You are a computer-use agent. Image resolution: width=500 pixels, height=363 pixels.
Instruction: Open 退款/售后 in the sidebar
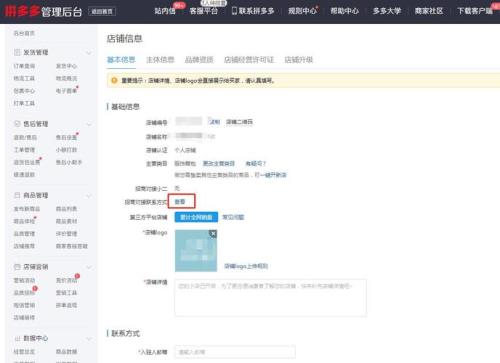pyautogui.click(x=25, y=137)
